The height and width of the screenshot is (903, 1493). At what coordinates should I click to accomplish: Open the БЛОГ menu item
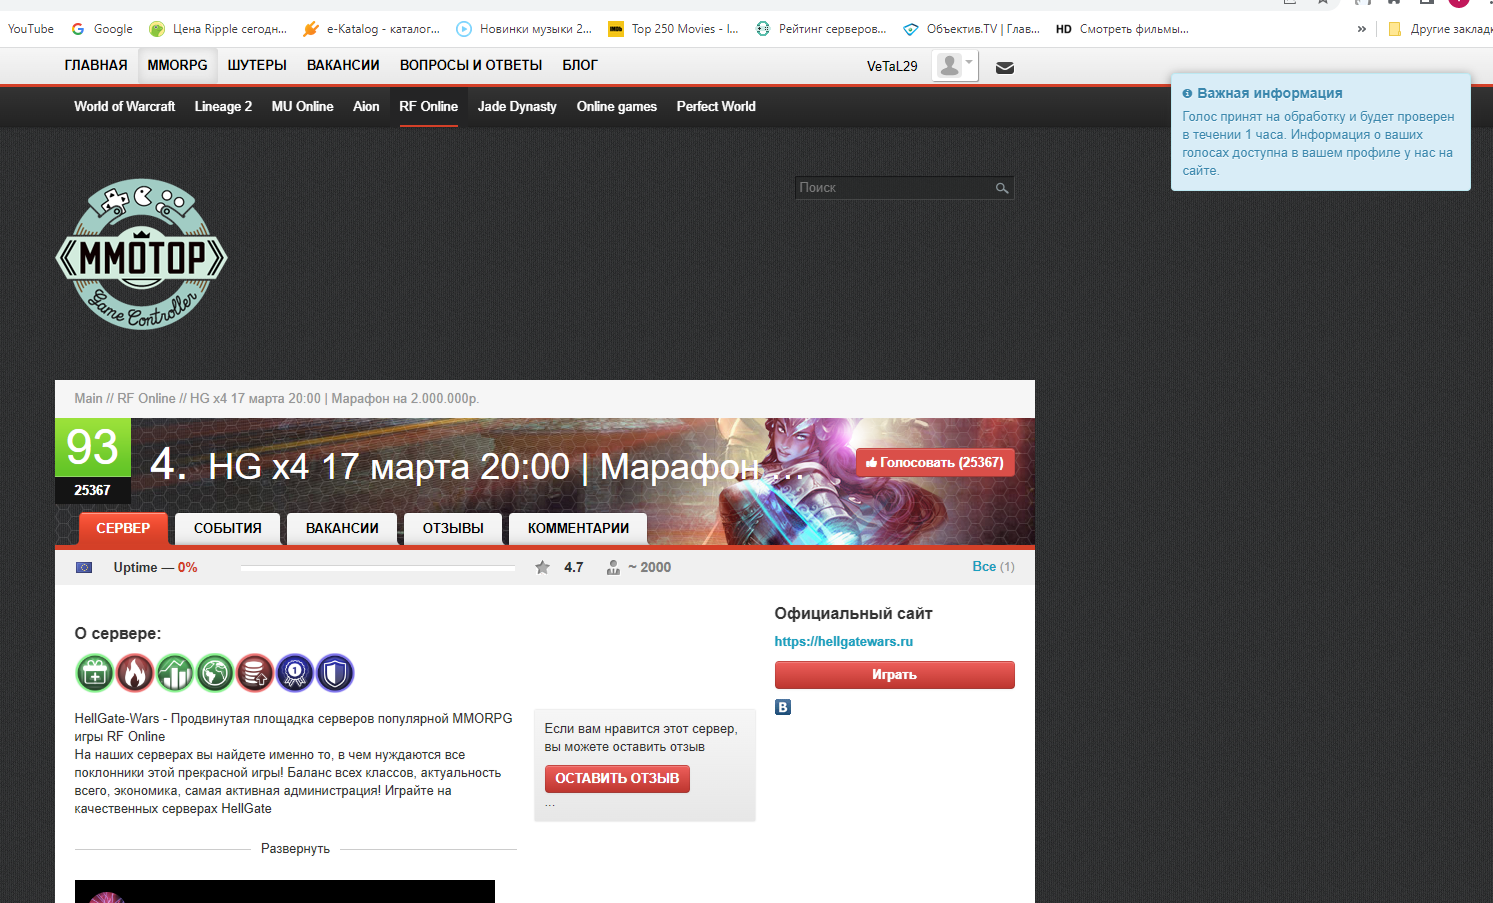(x=580, y=65)
